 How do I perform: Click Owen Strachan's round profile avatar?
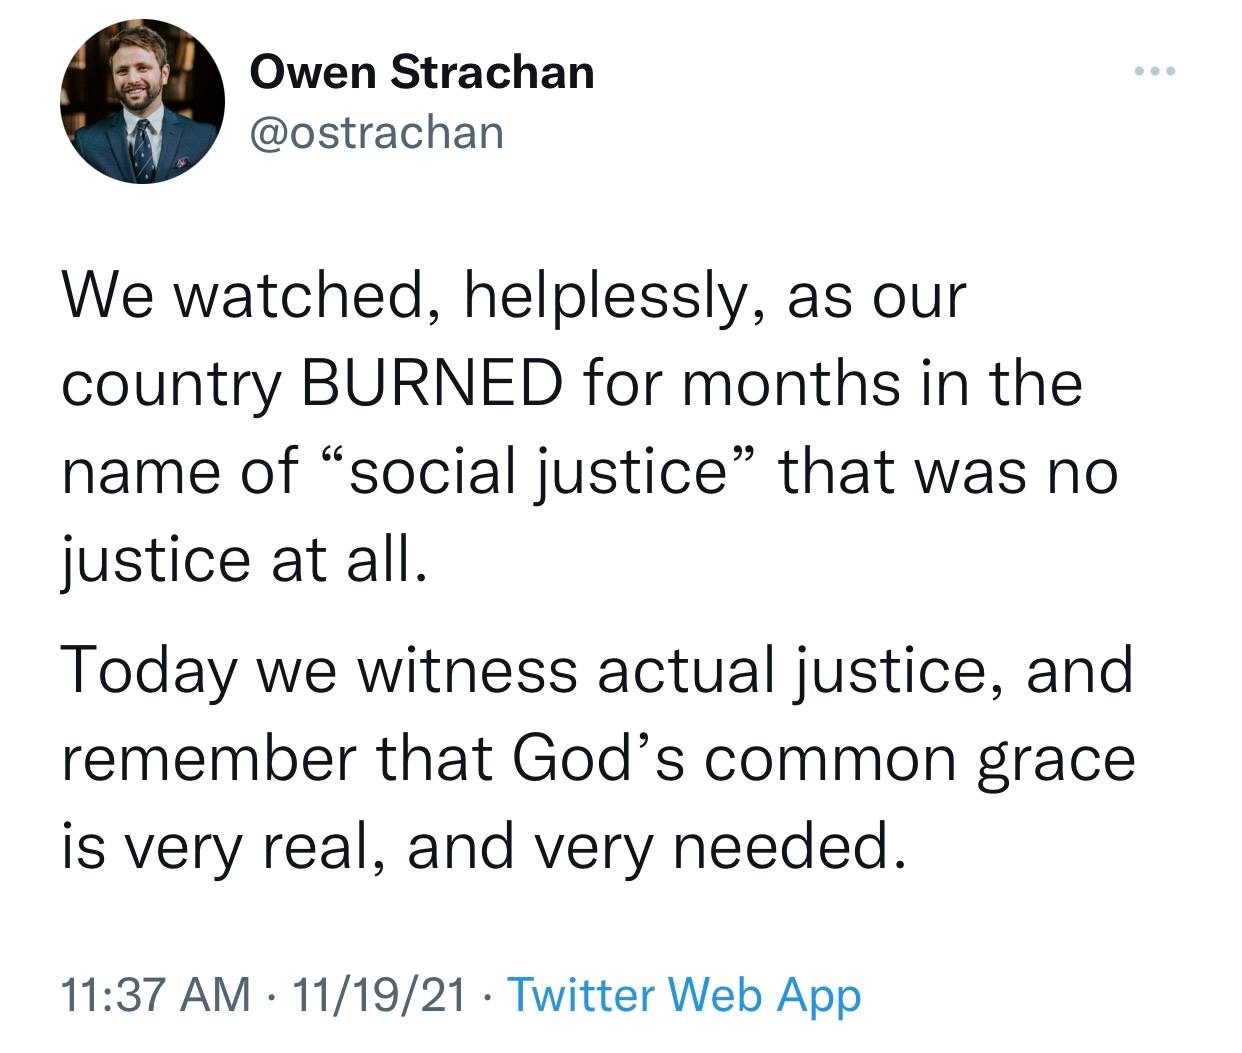pos(143,101)
